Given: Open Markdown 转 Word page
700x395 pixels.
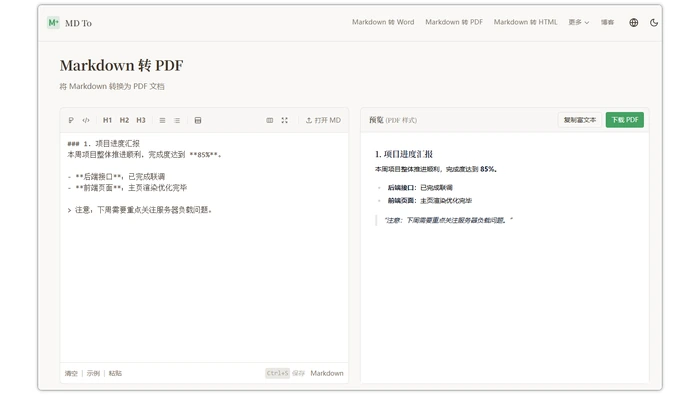Looking at the screenshot, I should tap(383, 22).
